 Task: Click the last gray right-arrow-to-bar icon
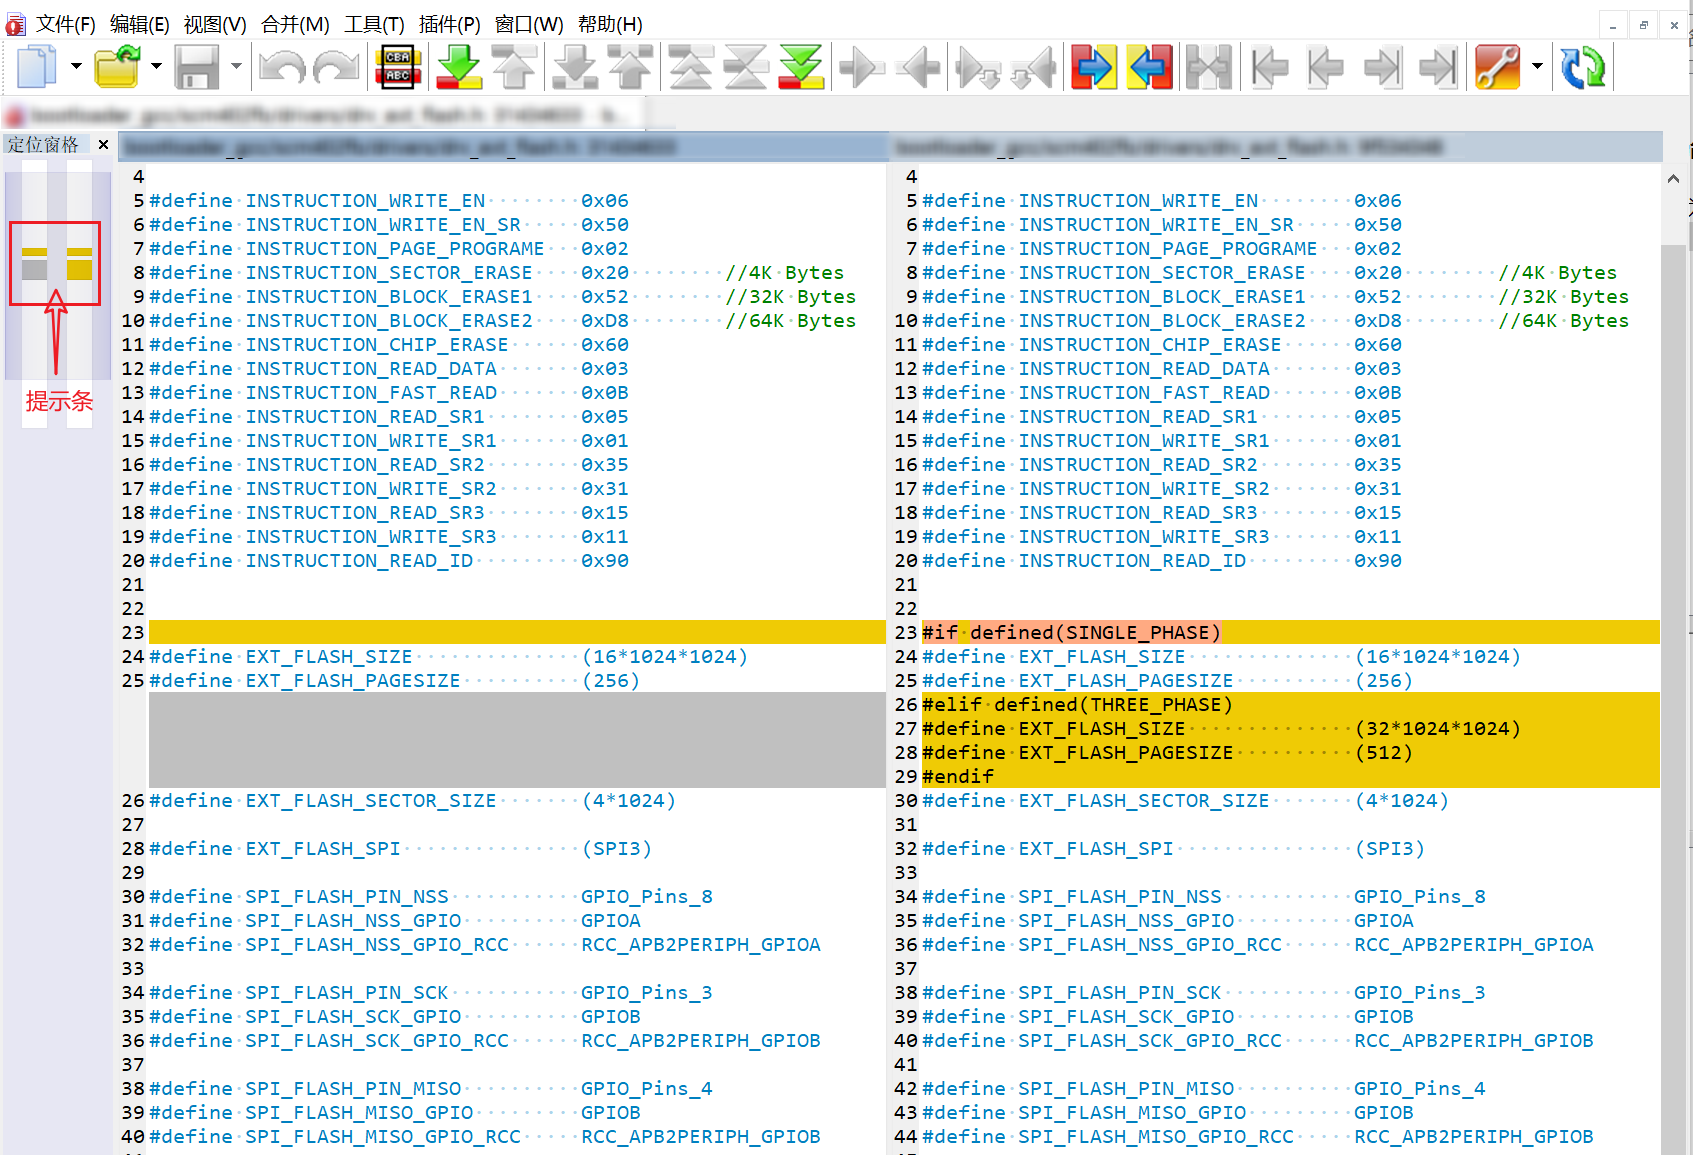tap(1439, 67)
